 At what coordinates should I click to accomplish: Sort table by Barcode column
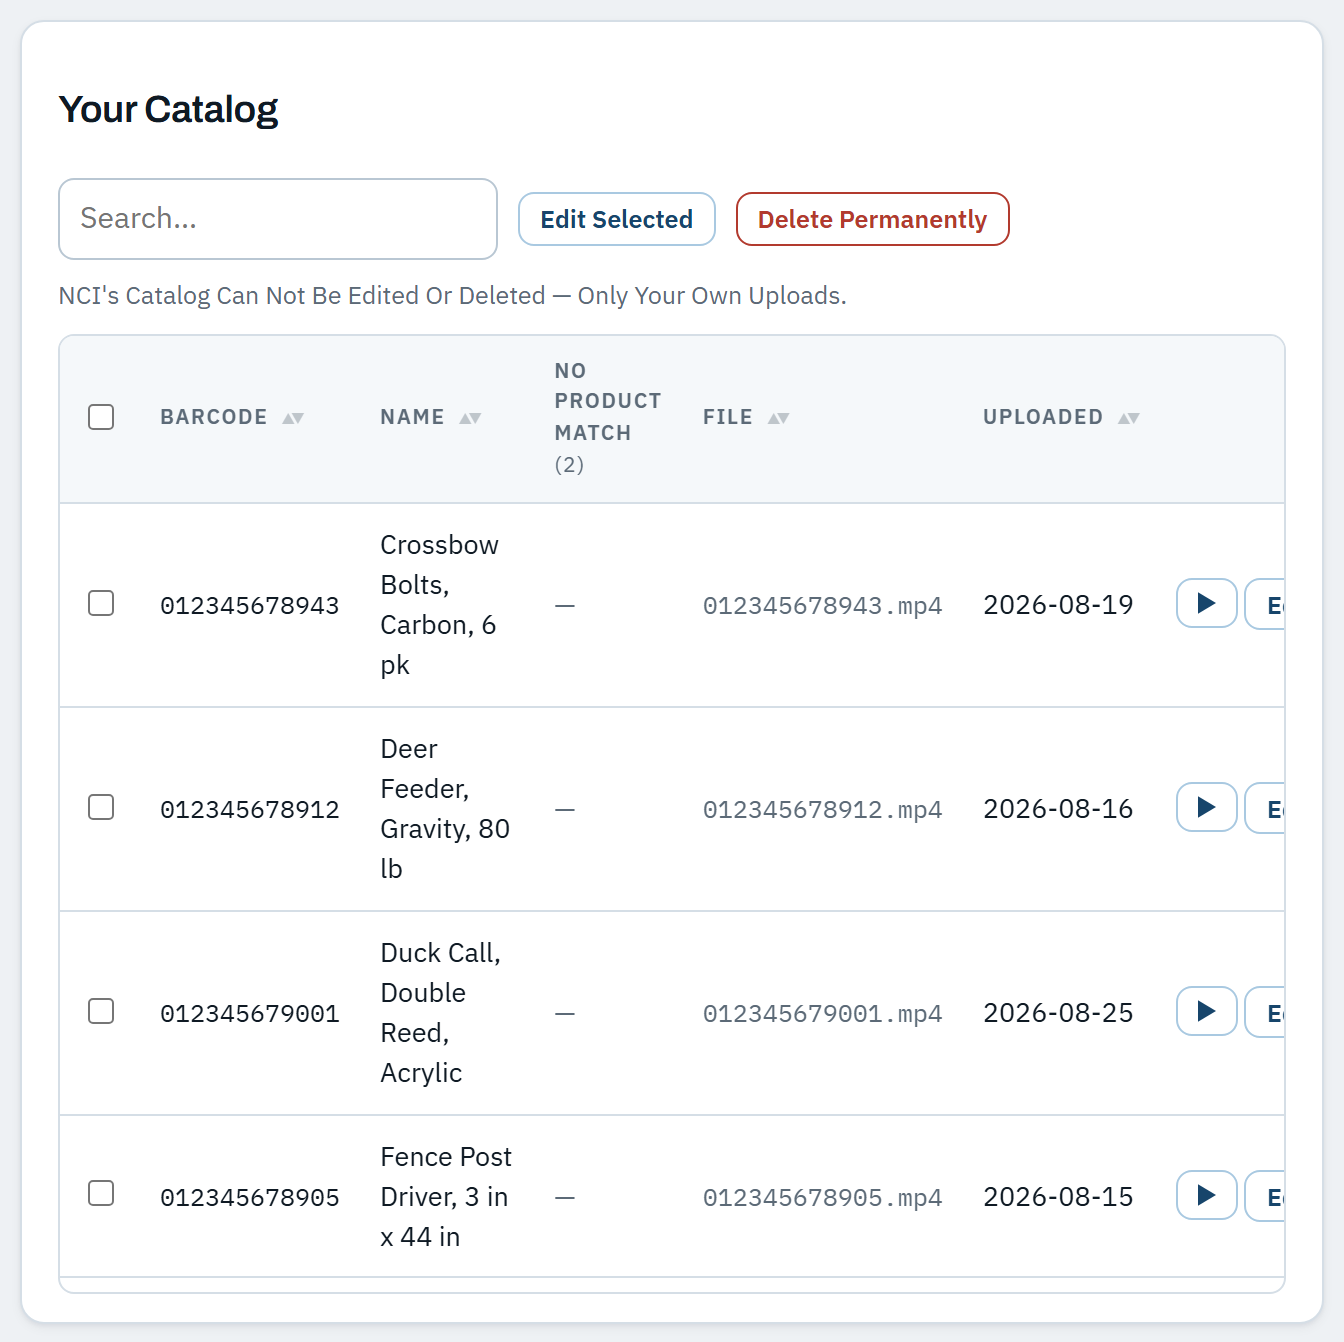pyautogui.click(x=232, y=417)
